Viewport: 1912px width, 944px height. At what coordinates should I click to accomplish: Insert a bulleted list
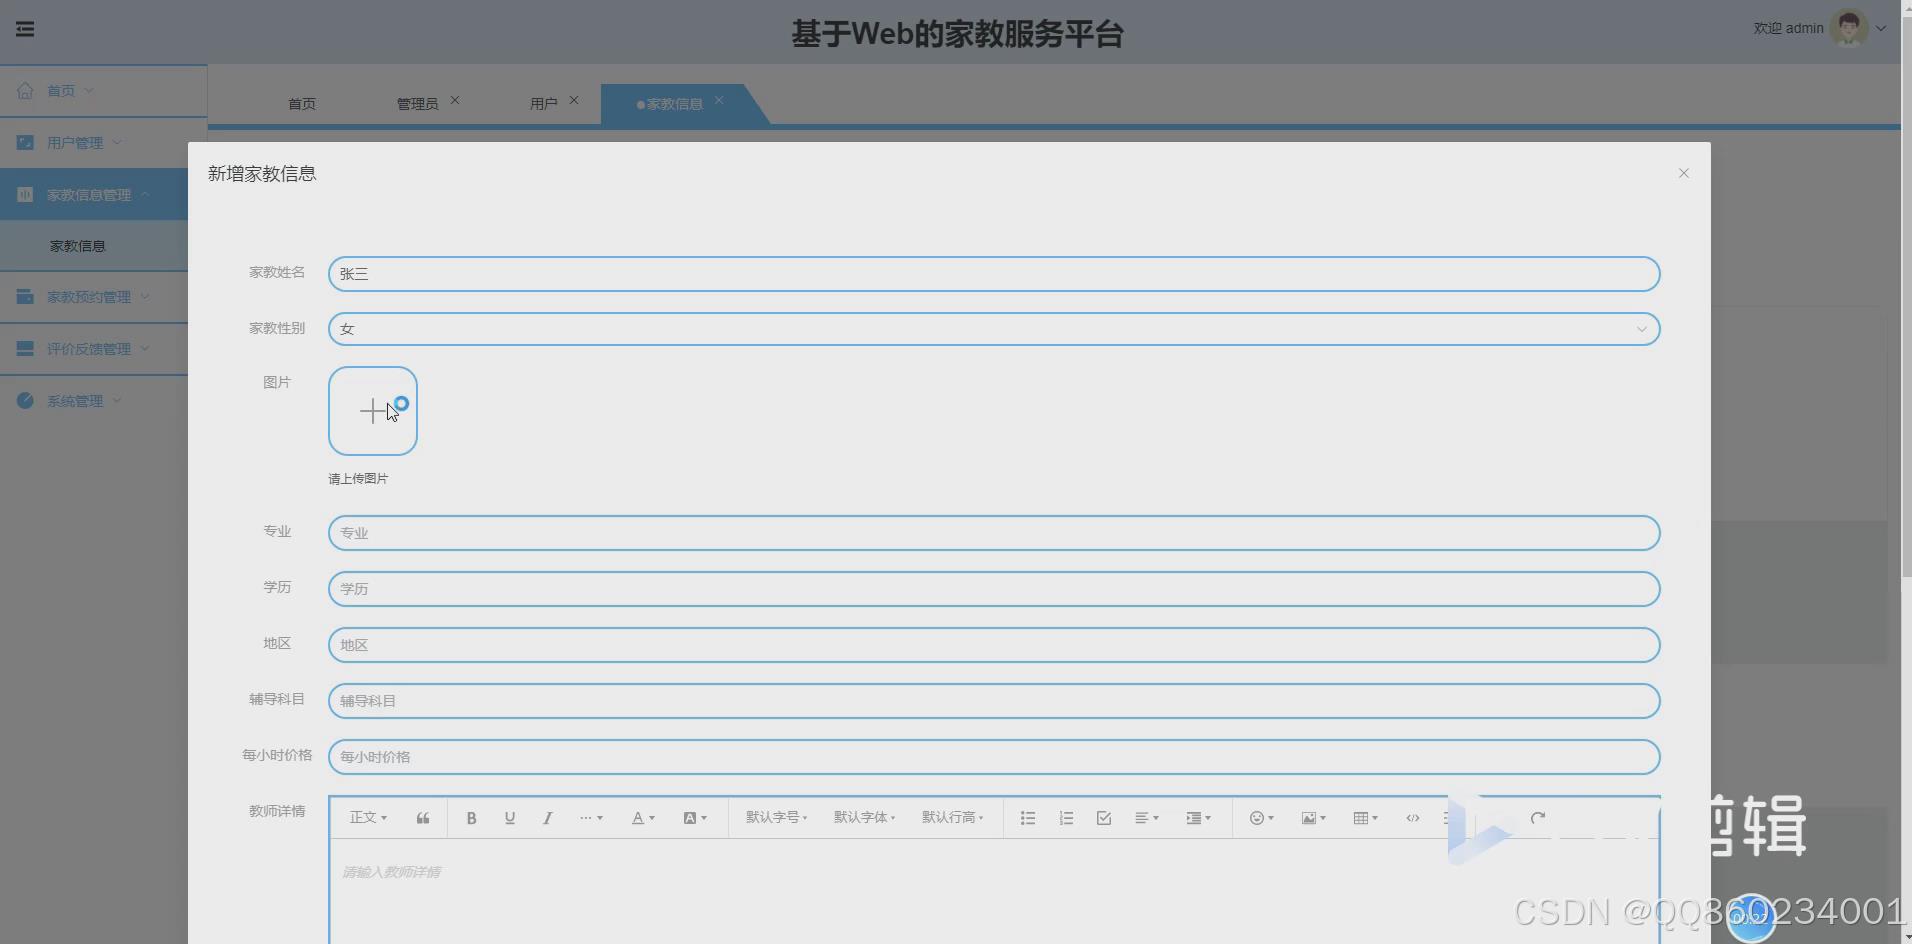click(1028, 818)
